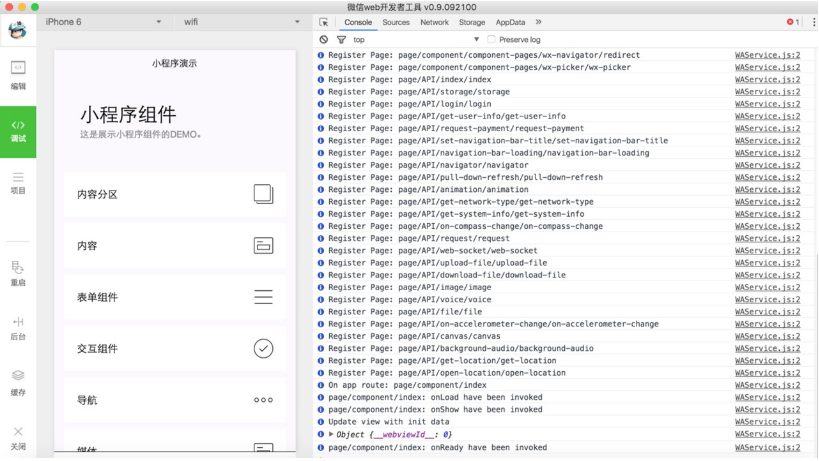819x461 pixels.
Task: Click the 内容 card icon
Action: (263, 245)
